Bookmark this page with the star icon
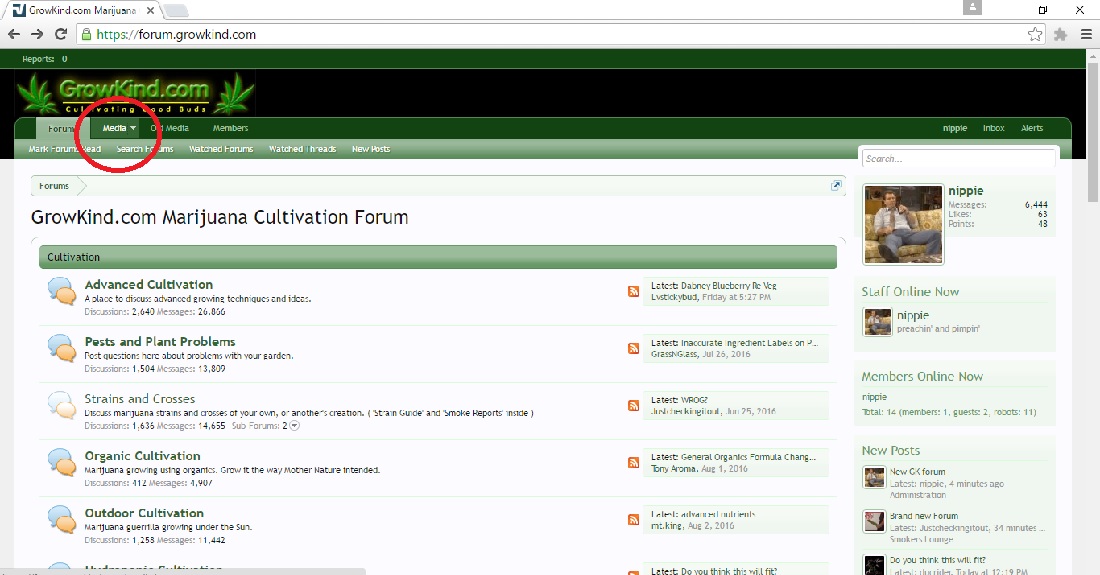Screen dimensions: 1100x575 1035,34
